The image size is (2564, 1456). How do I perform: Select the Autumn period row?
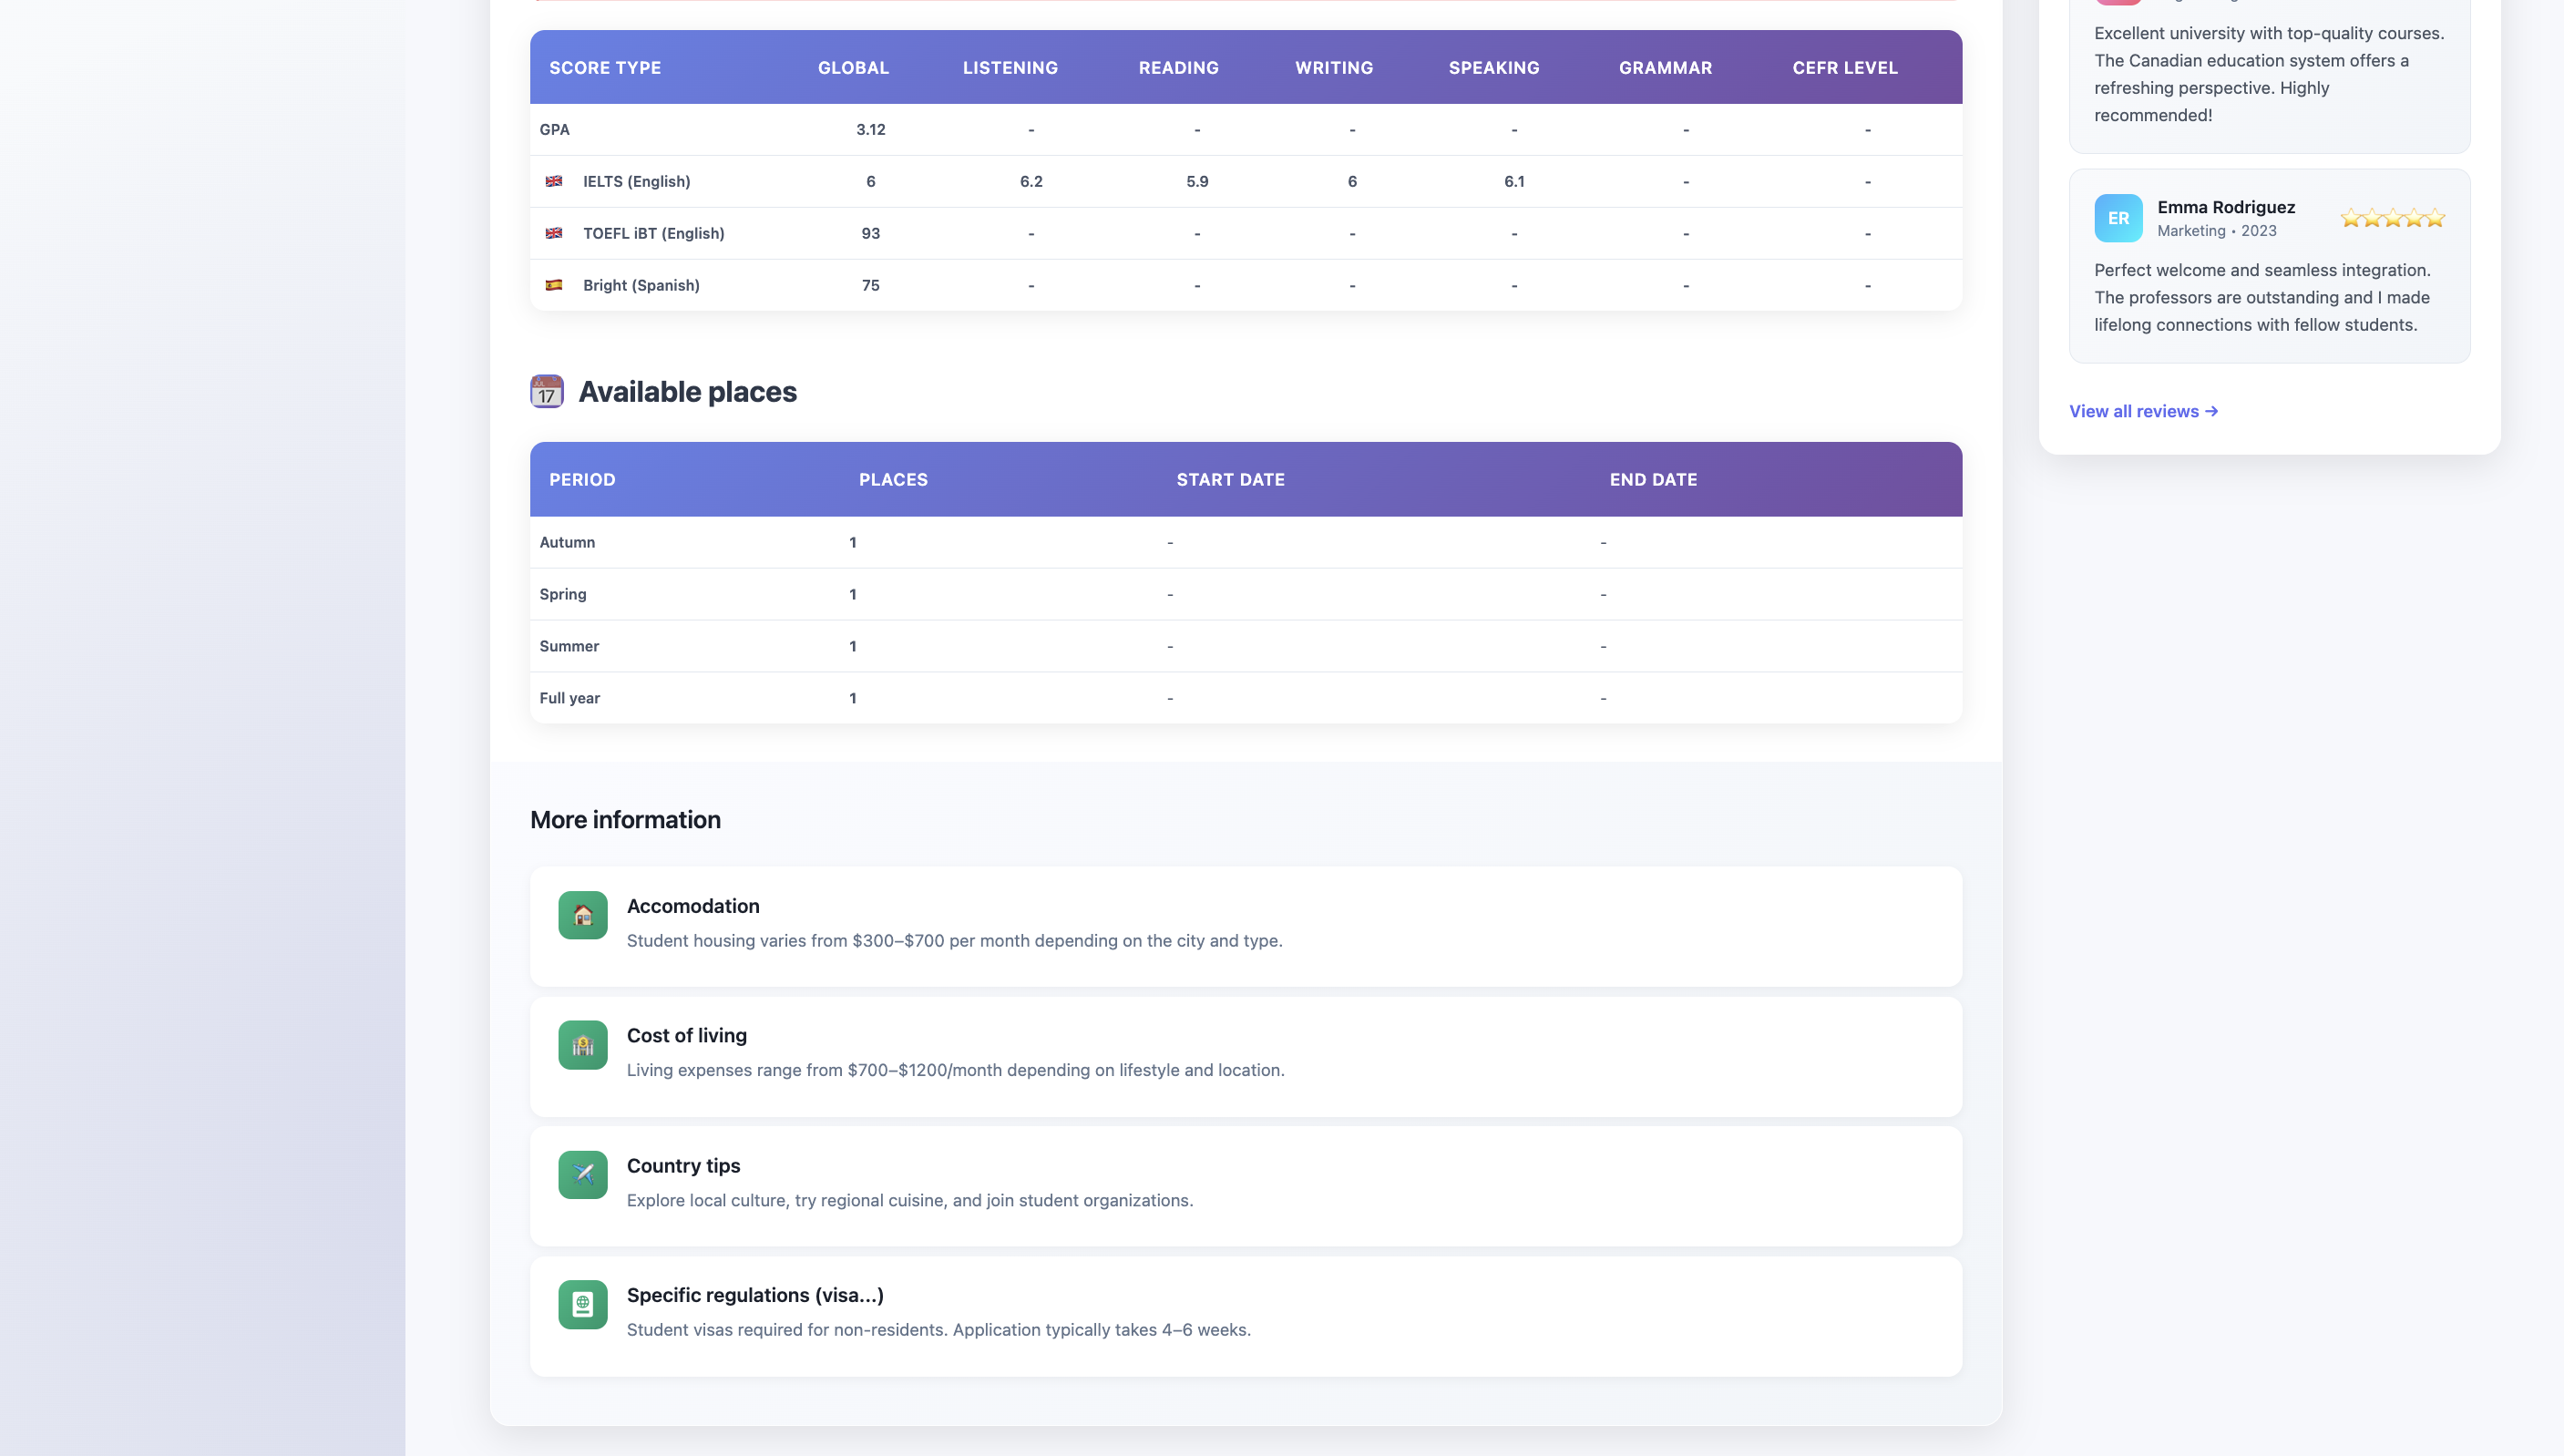567,542
